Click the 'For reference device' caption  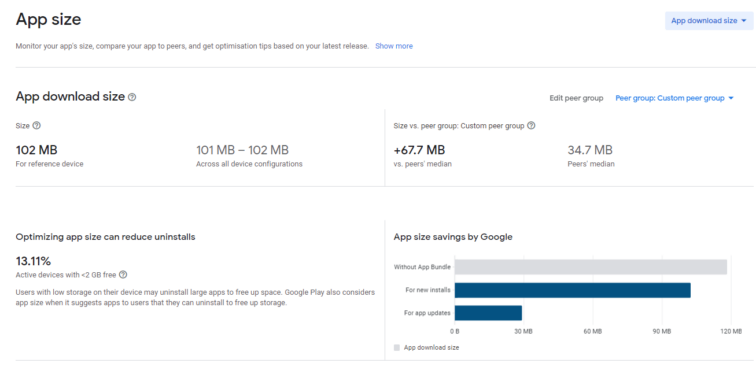coord(50,164)
